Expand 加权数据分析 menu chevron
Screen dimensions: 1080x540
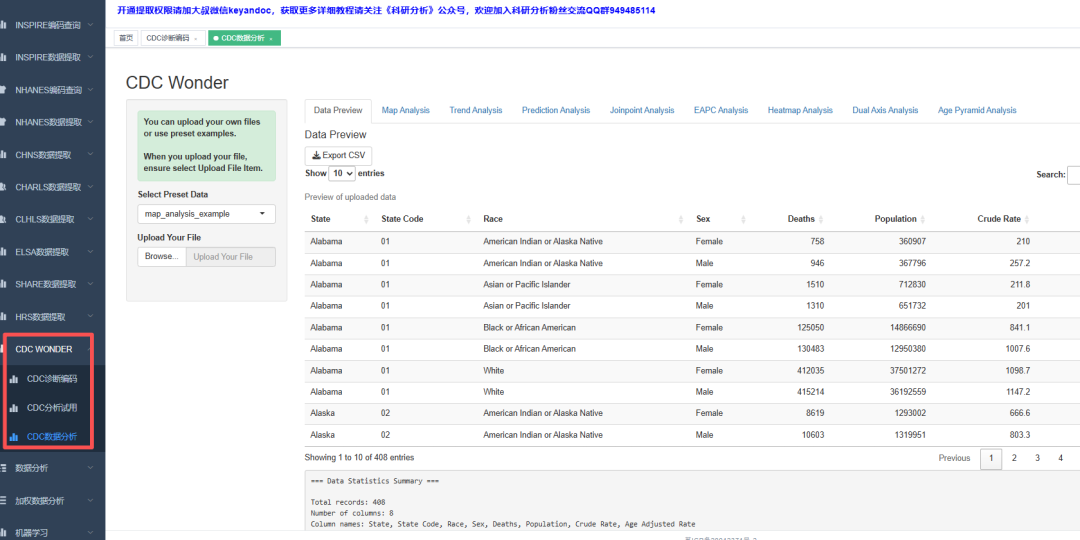click(x=90, y=501)
